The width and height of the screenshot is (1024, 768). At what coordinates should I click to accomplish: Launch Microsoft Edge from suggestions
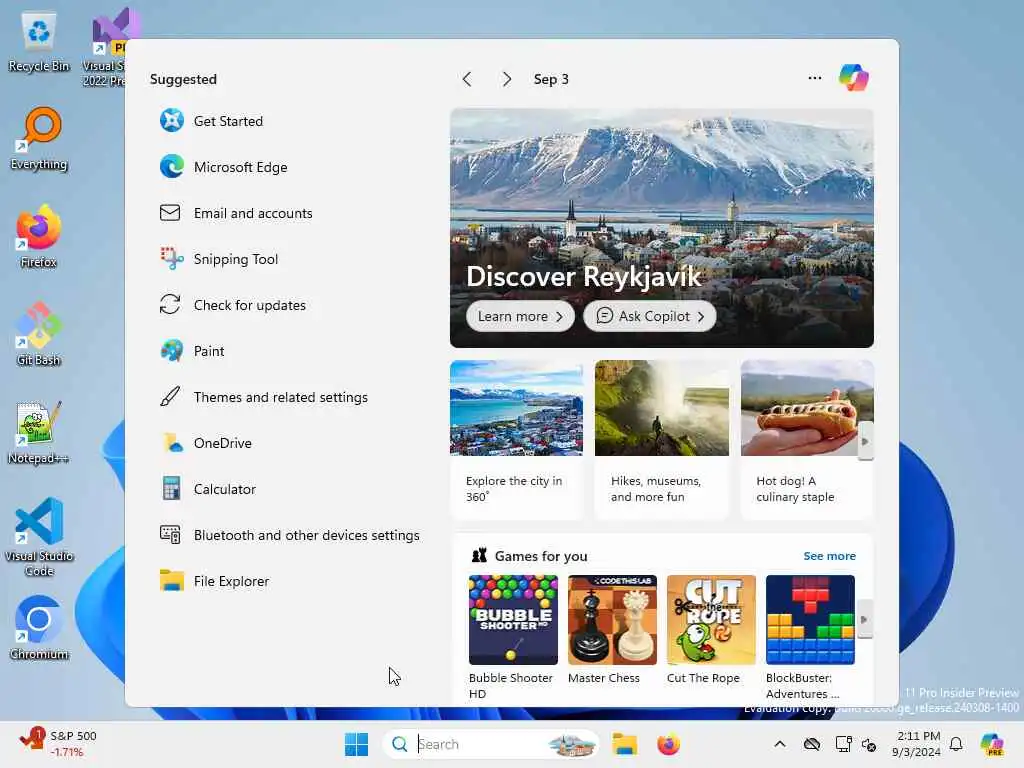tap(223, 167)
